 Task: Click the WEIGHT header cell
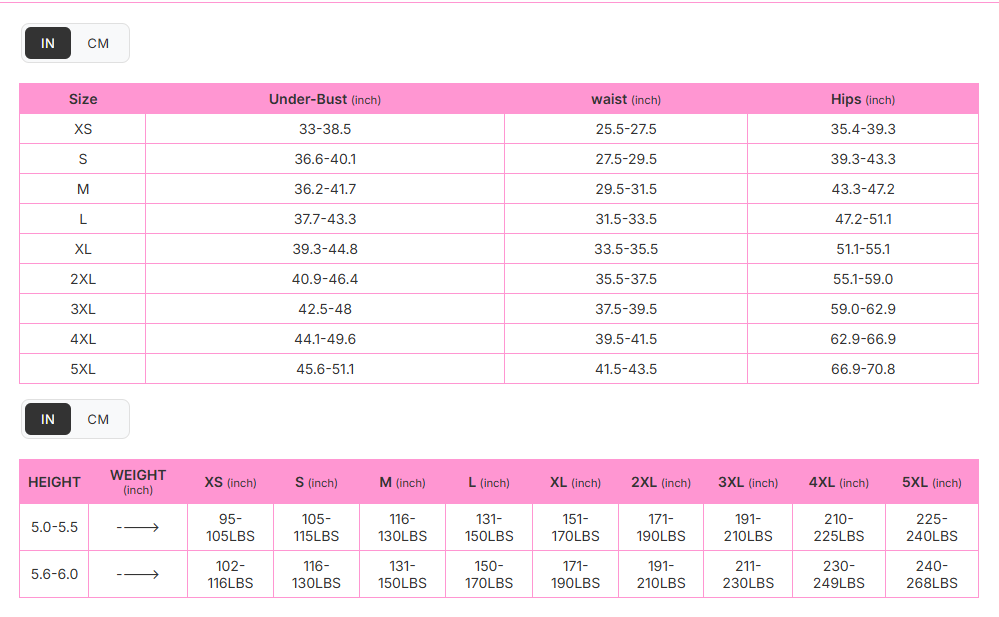tap(138, 481)
